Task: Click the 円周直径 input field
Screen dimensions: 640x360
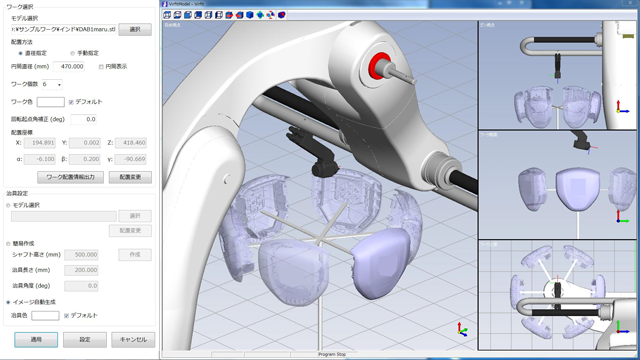Action: (69, 67)
